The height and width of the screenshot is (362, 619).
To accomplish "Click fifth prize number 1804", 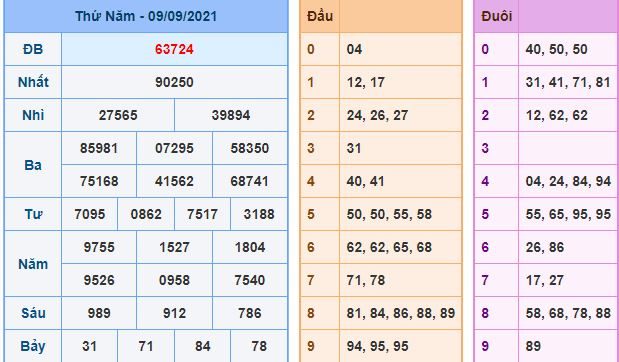I will pyautogui.click(x=249, y=247).
